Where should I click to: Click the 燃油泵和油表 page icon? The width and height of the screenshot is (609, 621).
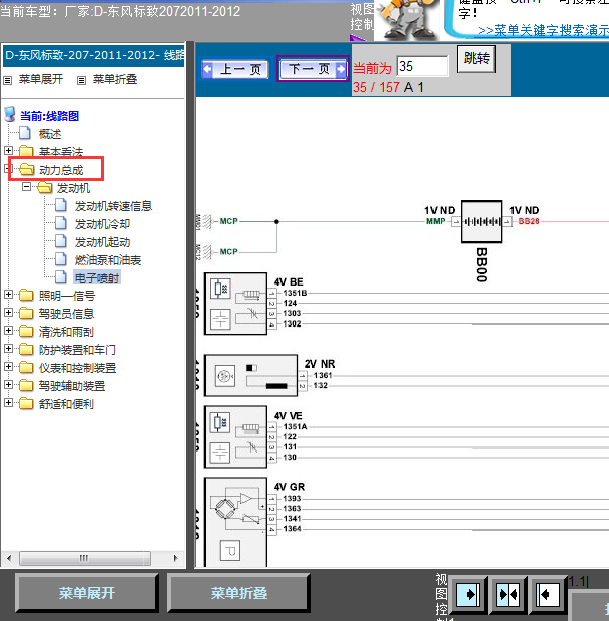point(61,259)
